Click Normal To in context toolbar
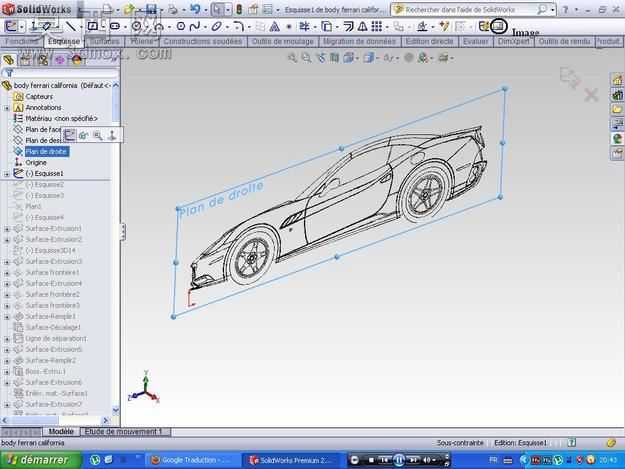625x469 pixels. coord(112,135)
